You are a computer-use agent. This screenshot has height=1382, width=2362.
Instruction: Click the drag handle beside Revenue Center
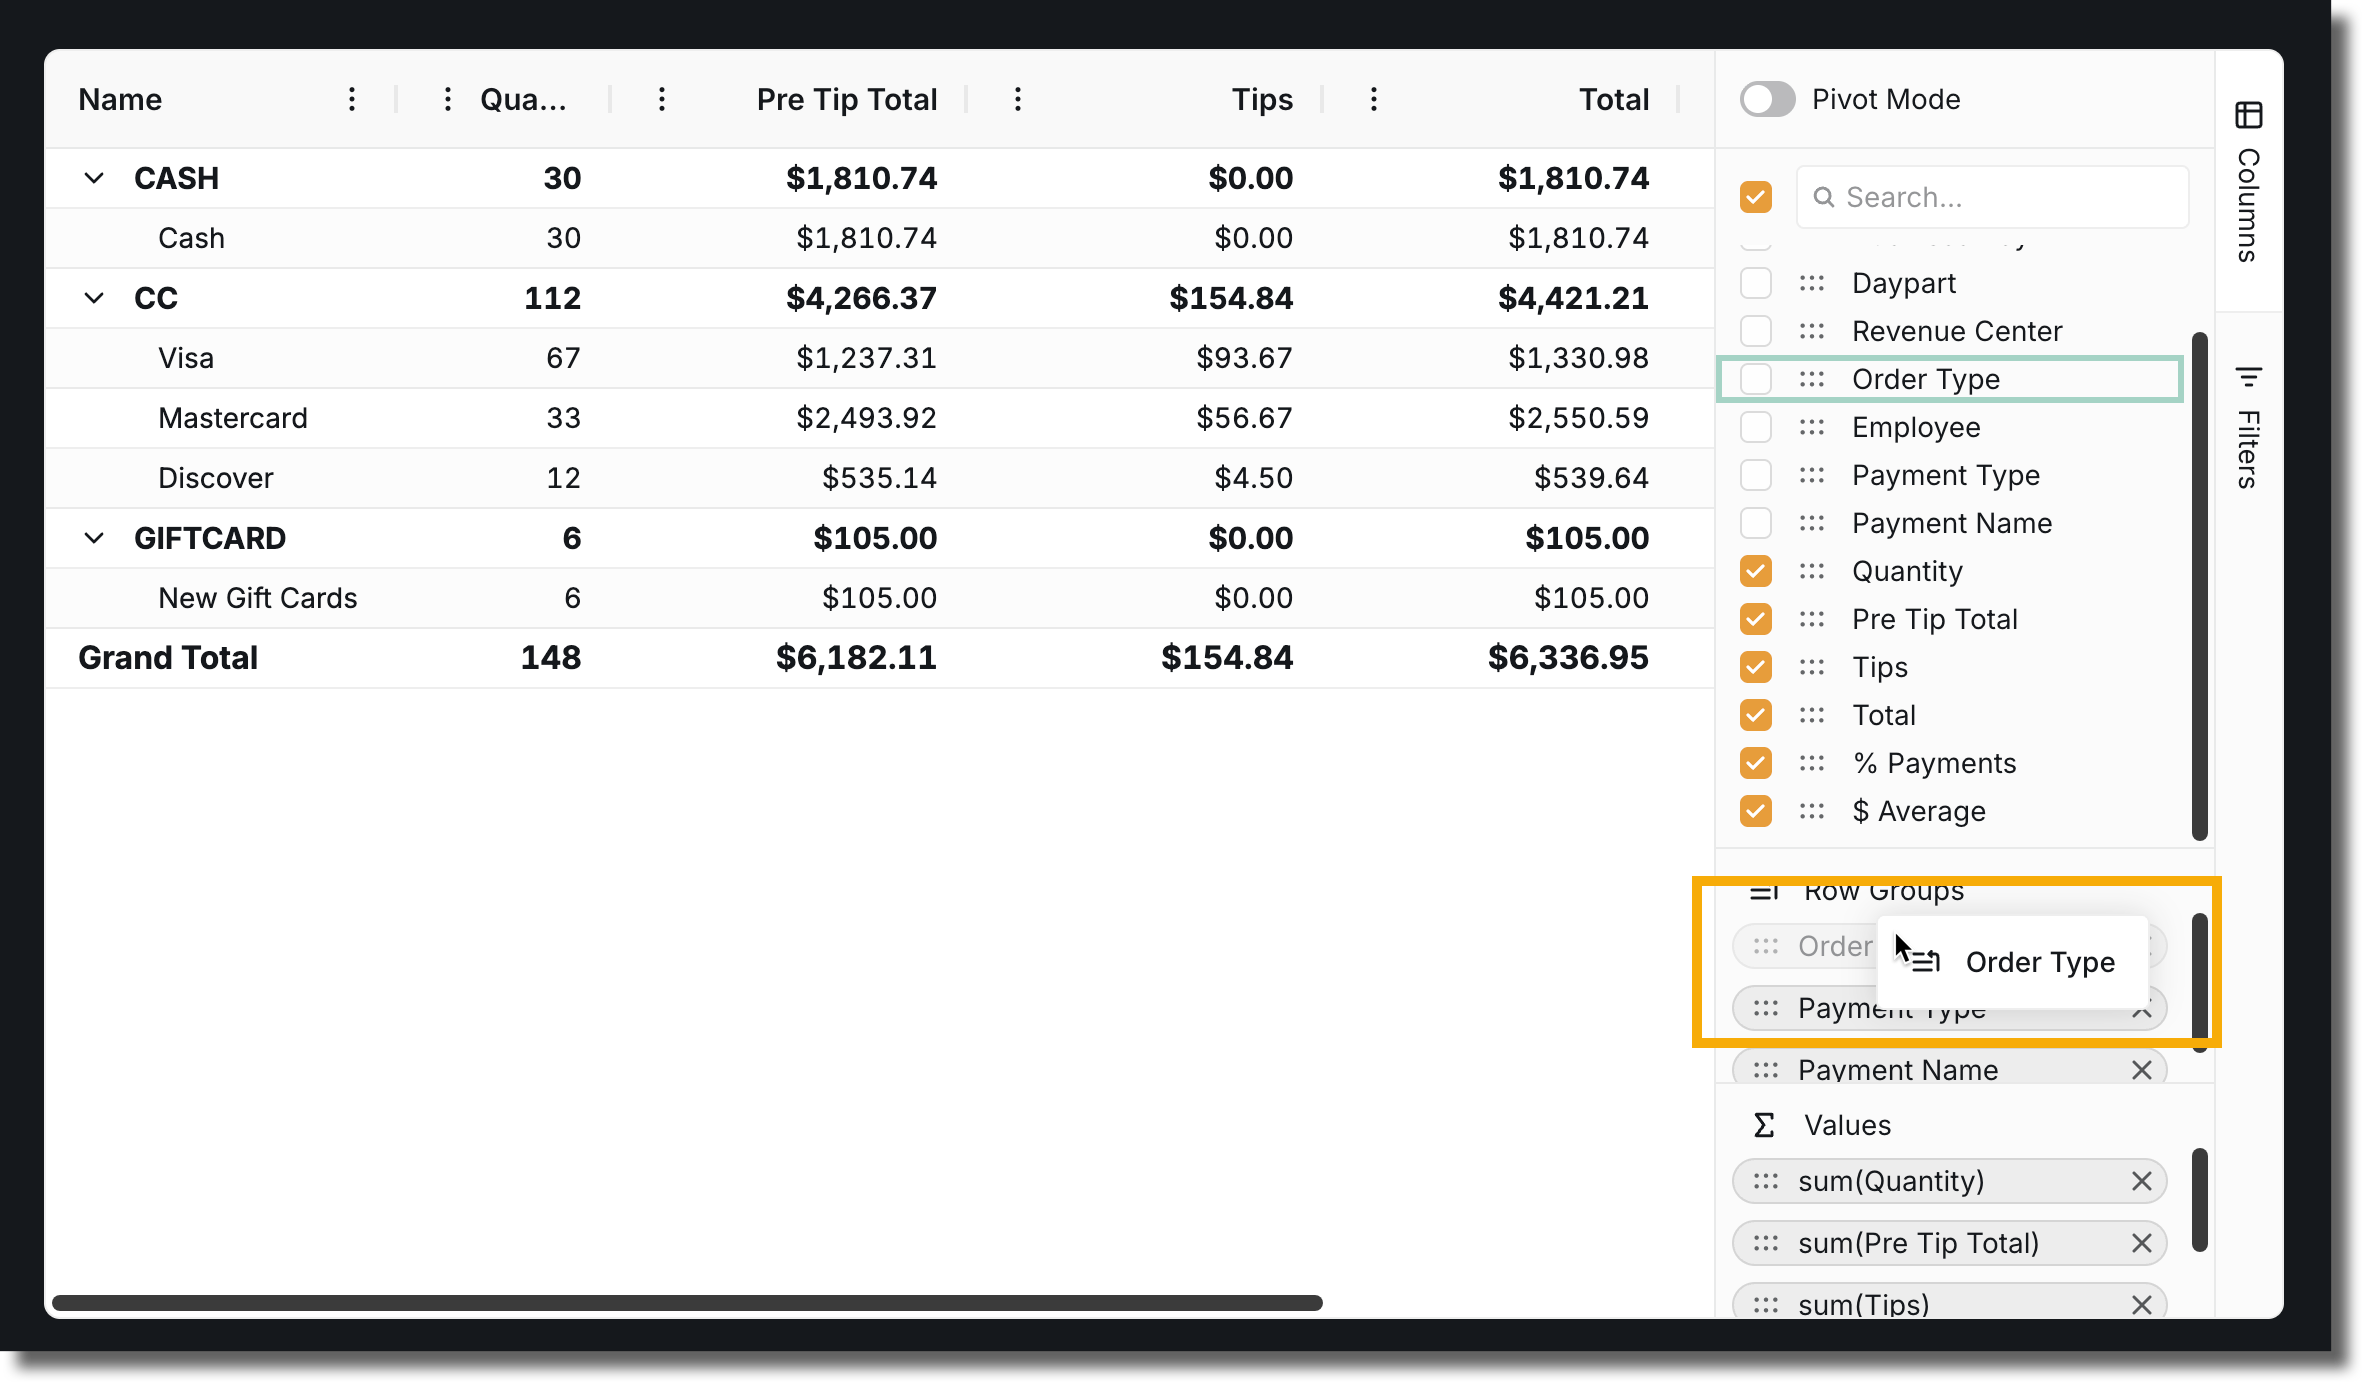coord(1812,331)
